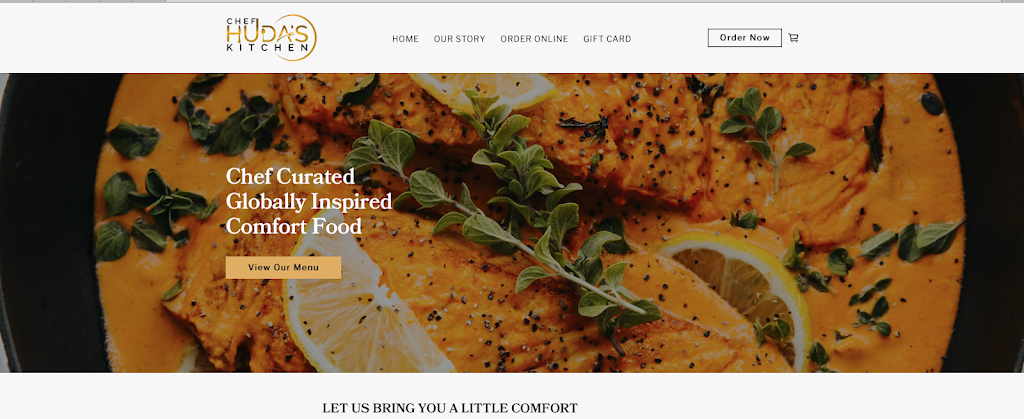Click the 'Chef Curated' headline line
The width and height of the screenshot is (1024, 419).
[x=291, y=176]
